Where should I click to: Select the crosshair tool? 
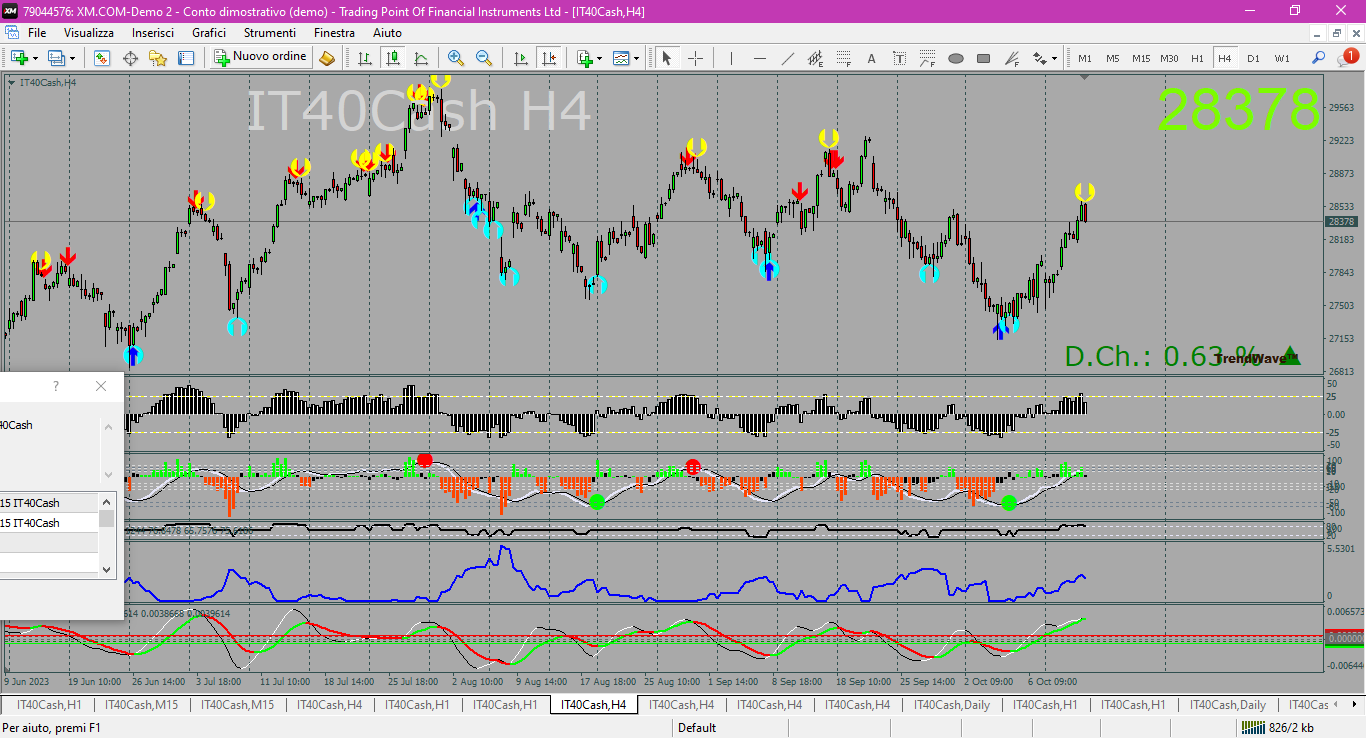point(695,58)
